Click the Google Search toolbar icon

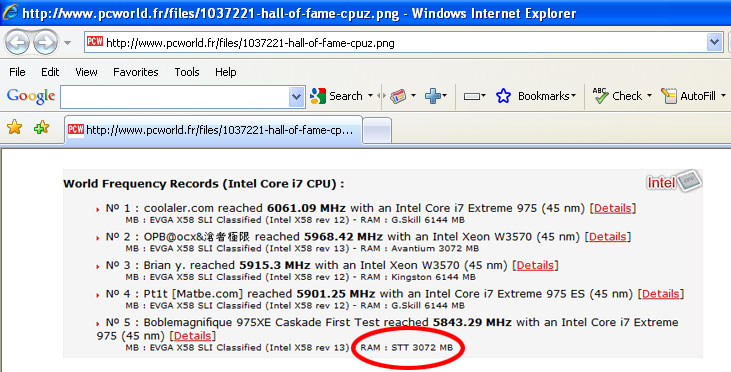(318, 96)
